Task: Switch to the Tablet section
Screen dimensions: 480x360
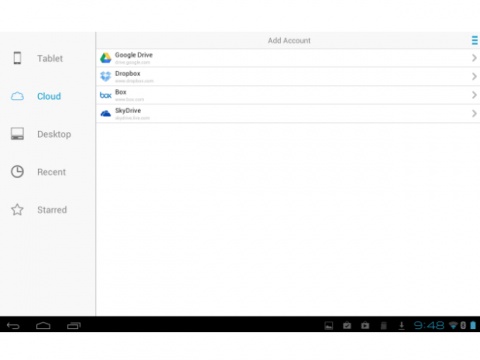Action: click(x=50, y=58)
